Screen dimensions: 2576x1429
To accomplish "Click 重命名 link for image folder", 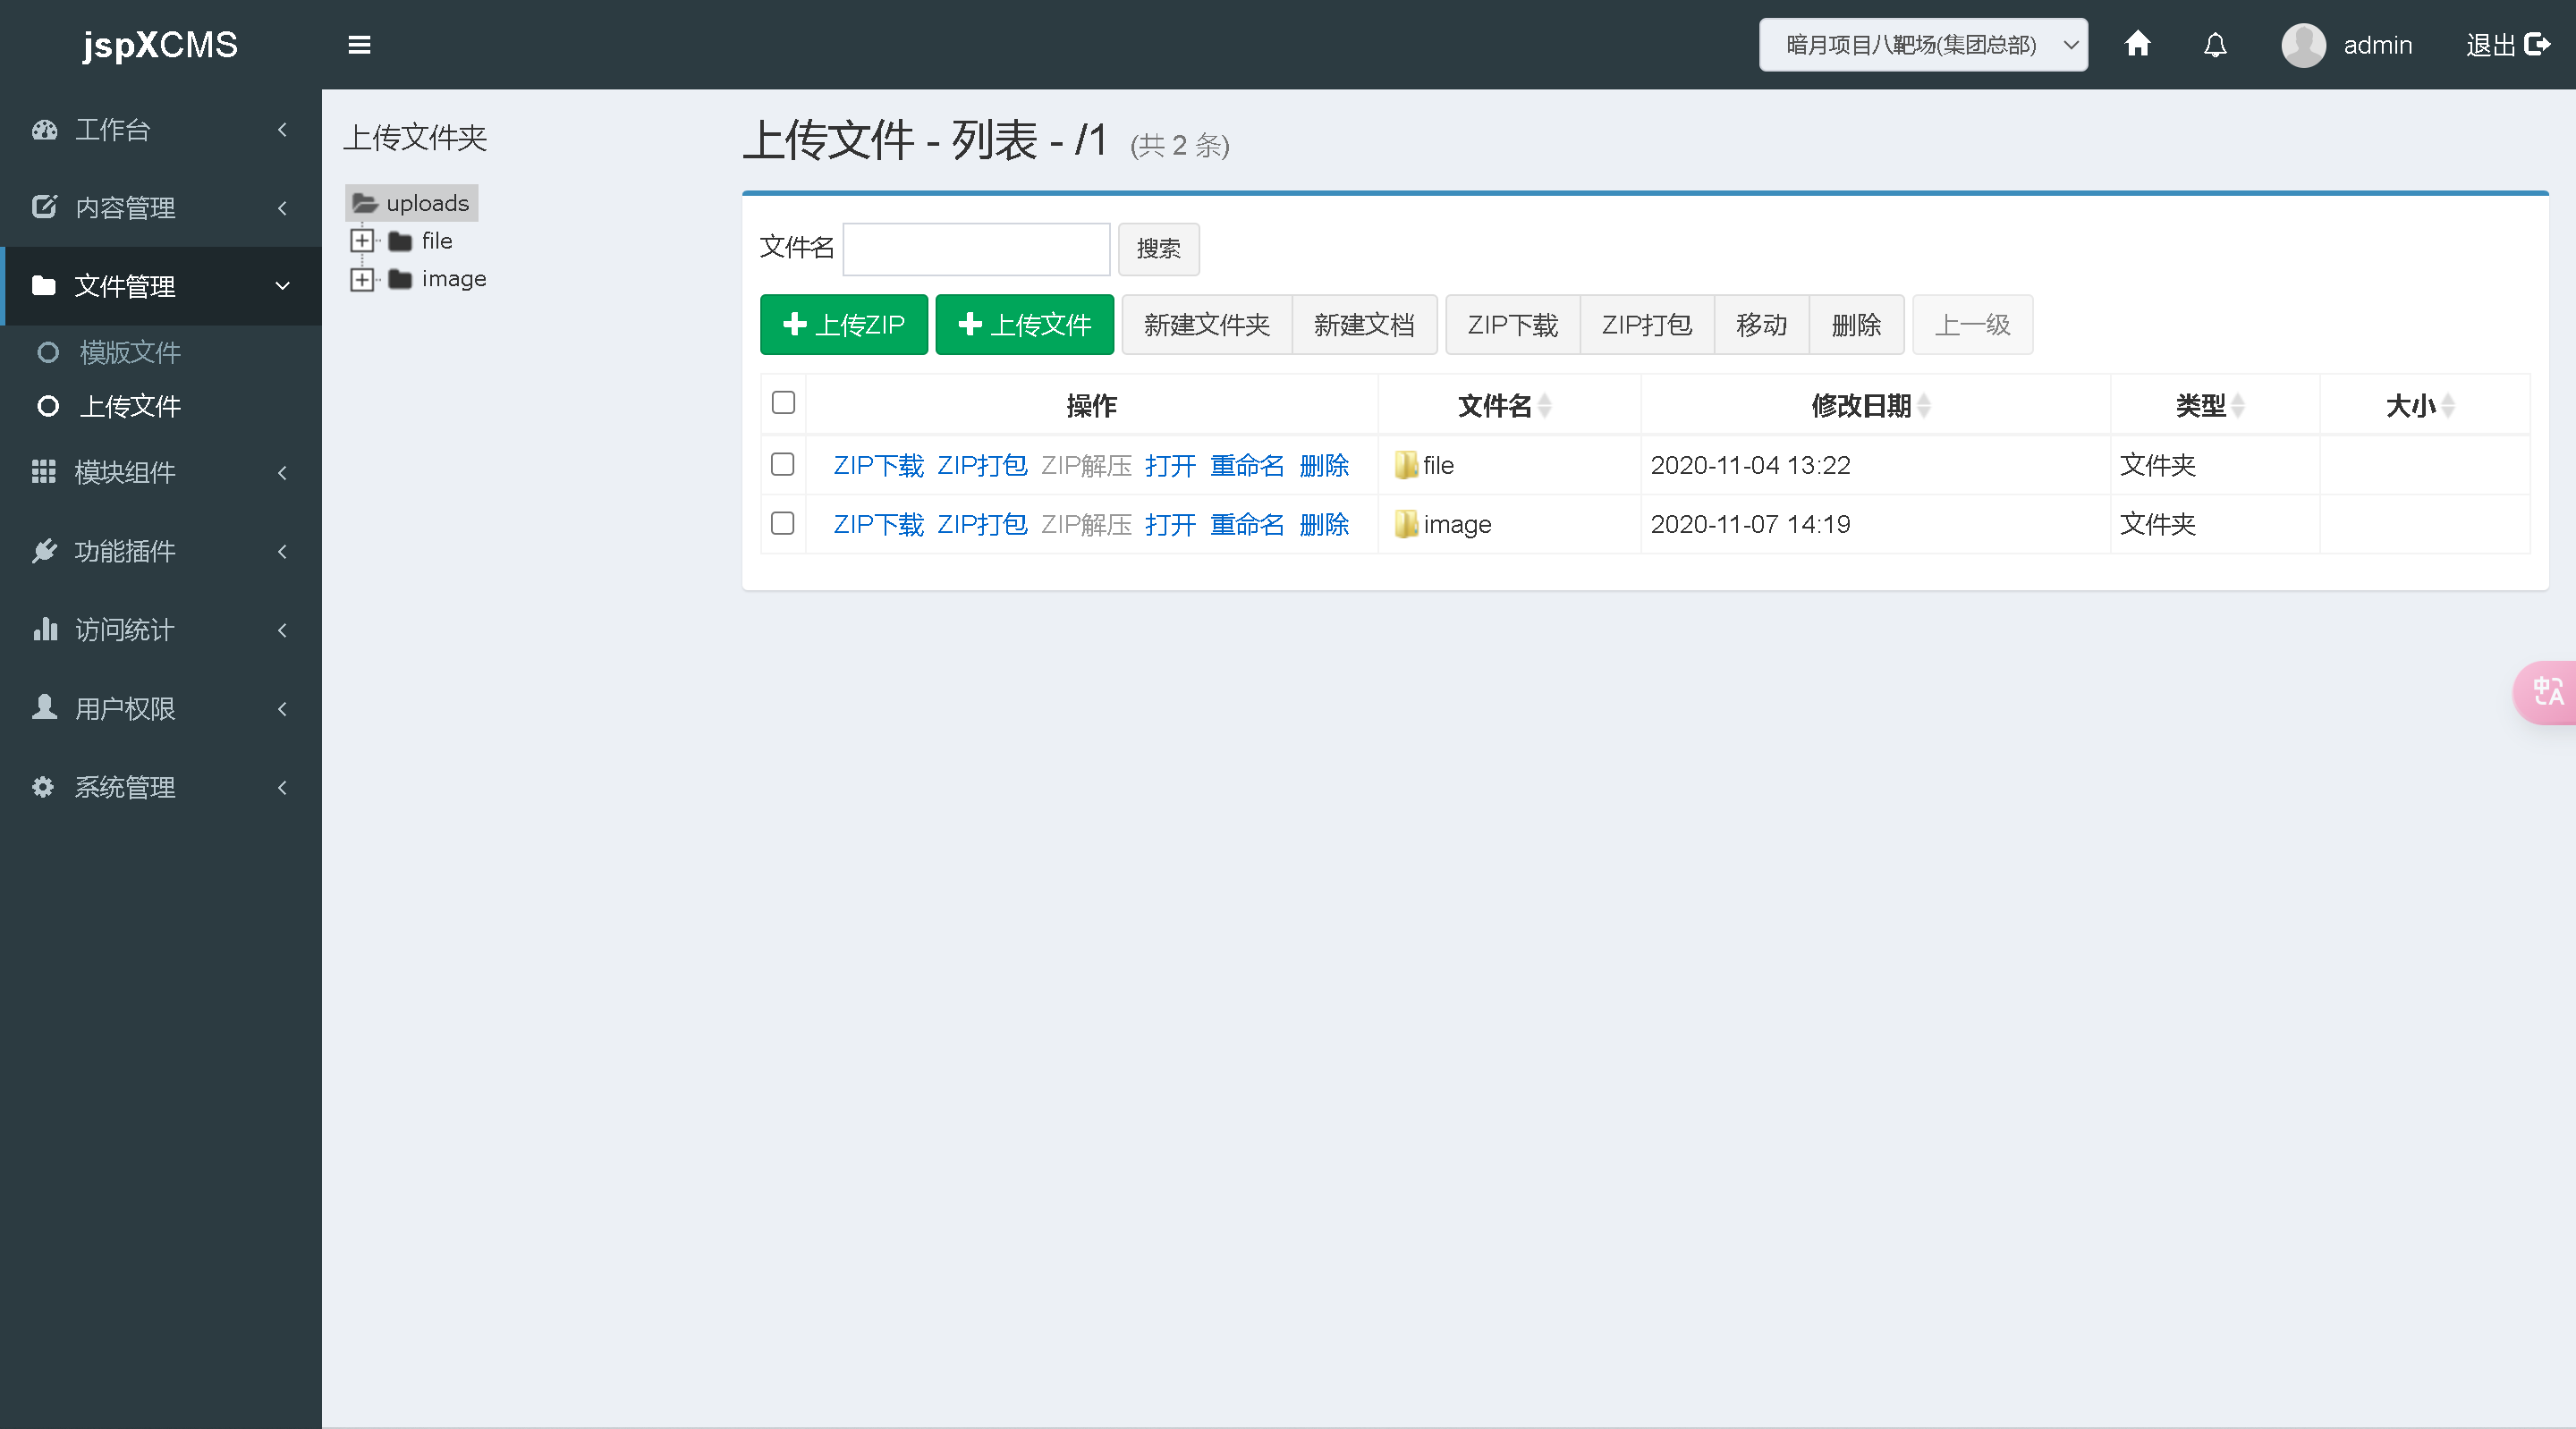I will point(1246,524).
